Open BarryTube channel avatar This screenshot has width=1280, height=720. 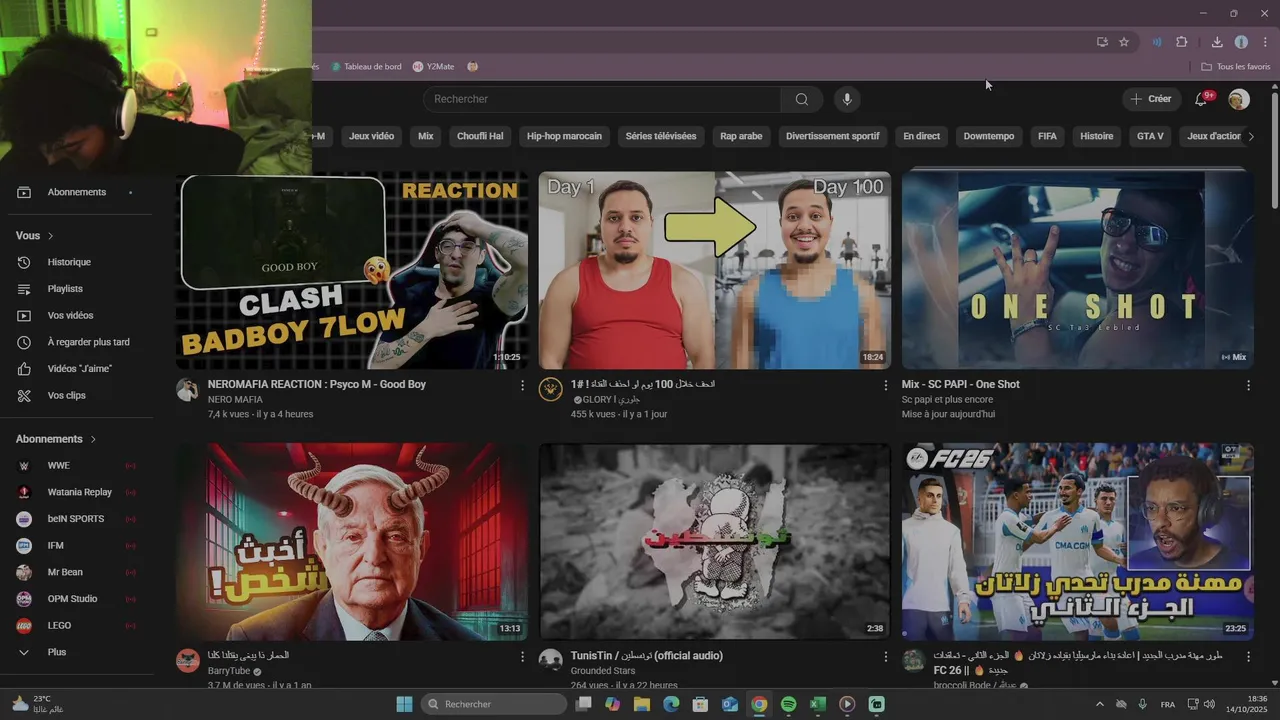(187, 660)
